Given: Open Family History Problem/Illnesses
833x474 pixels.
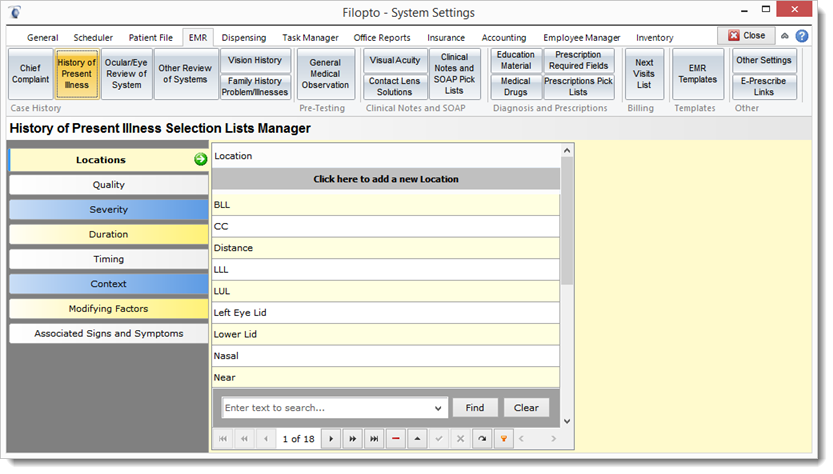Looking at the screenshot, I should (255, 87).
